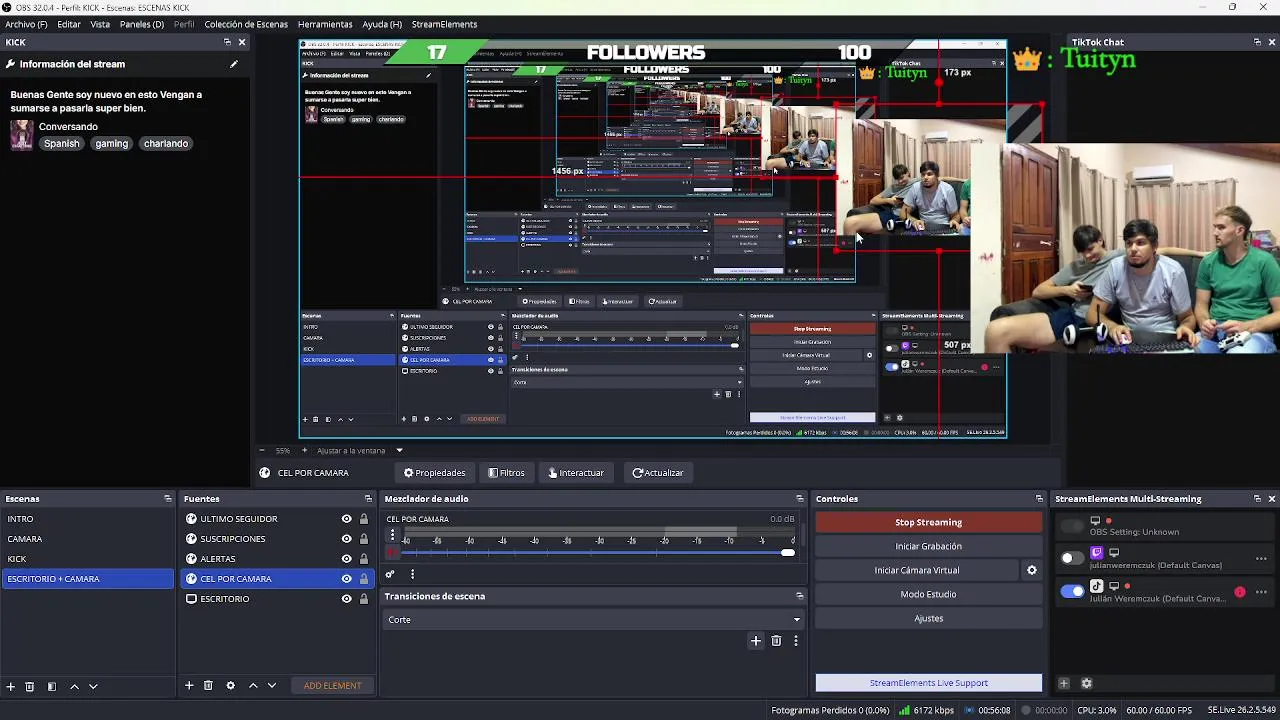Screen dimensions: 1280x720
Task: Open the Archivo menu
Action: 26,24
